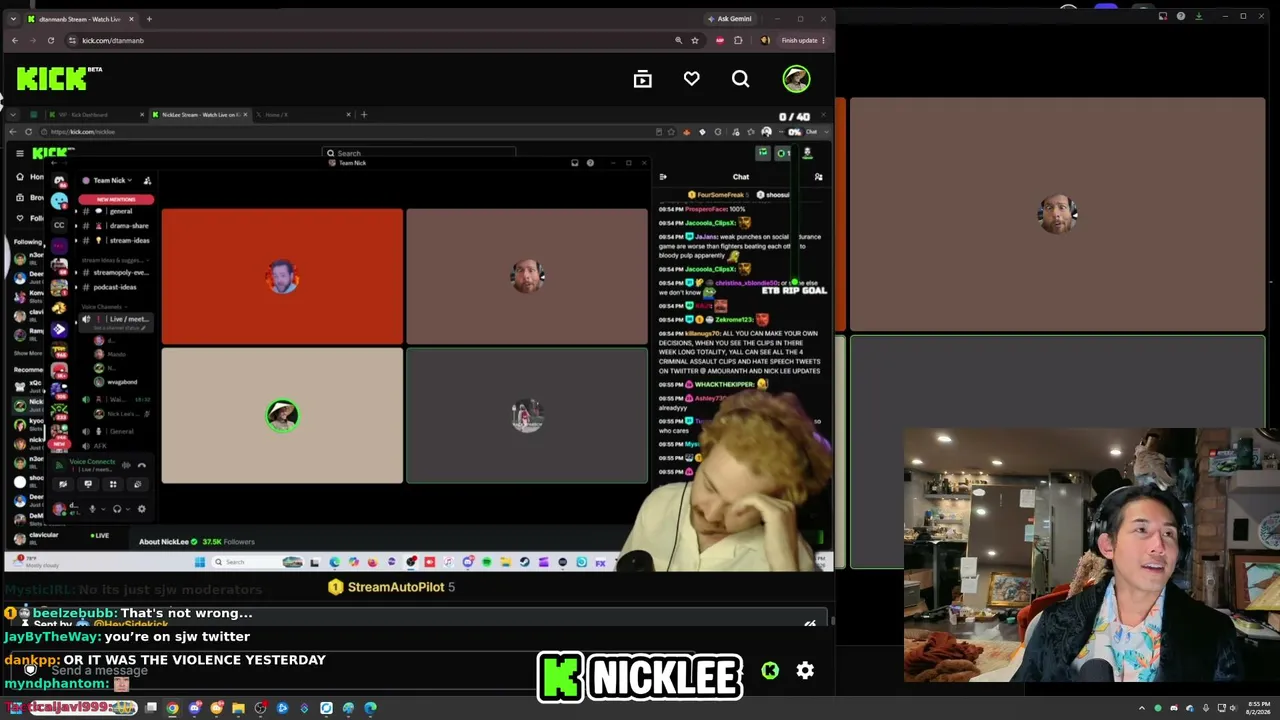Click the StreamAutoPilot pinned chat name
Screen dimensions: 1280x720
[x=395, y=587]
